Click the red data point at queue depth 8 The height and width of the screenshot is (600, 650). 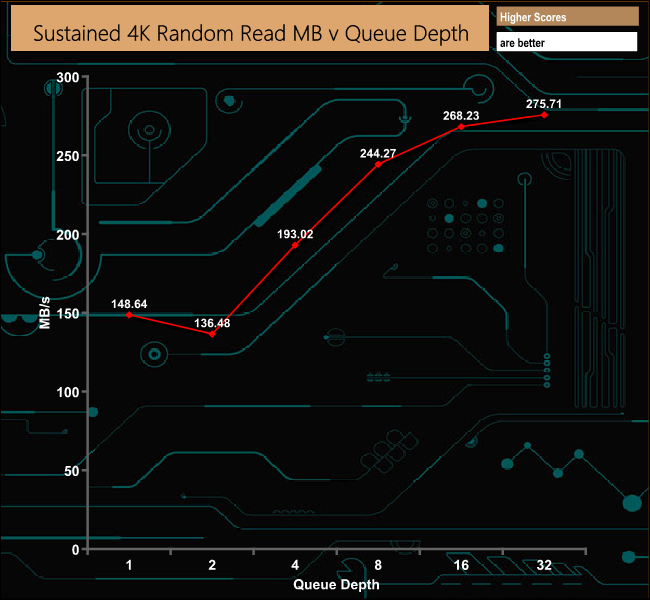378,165
